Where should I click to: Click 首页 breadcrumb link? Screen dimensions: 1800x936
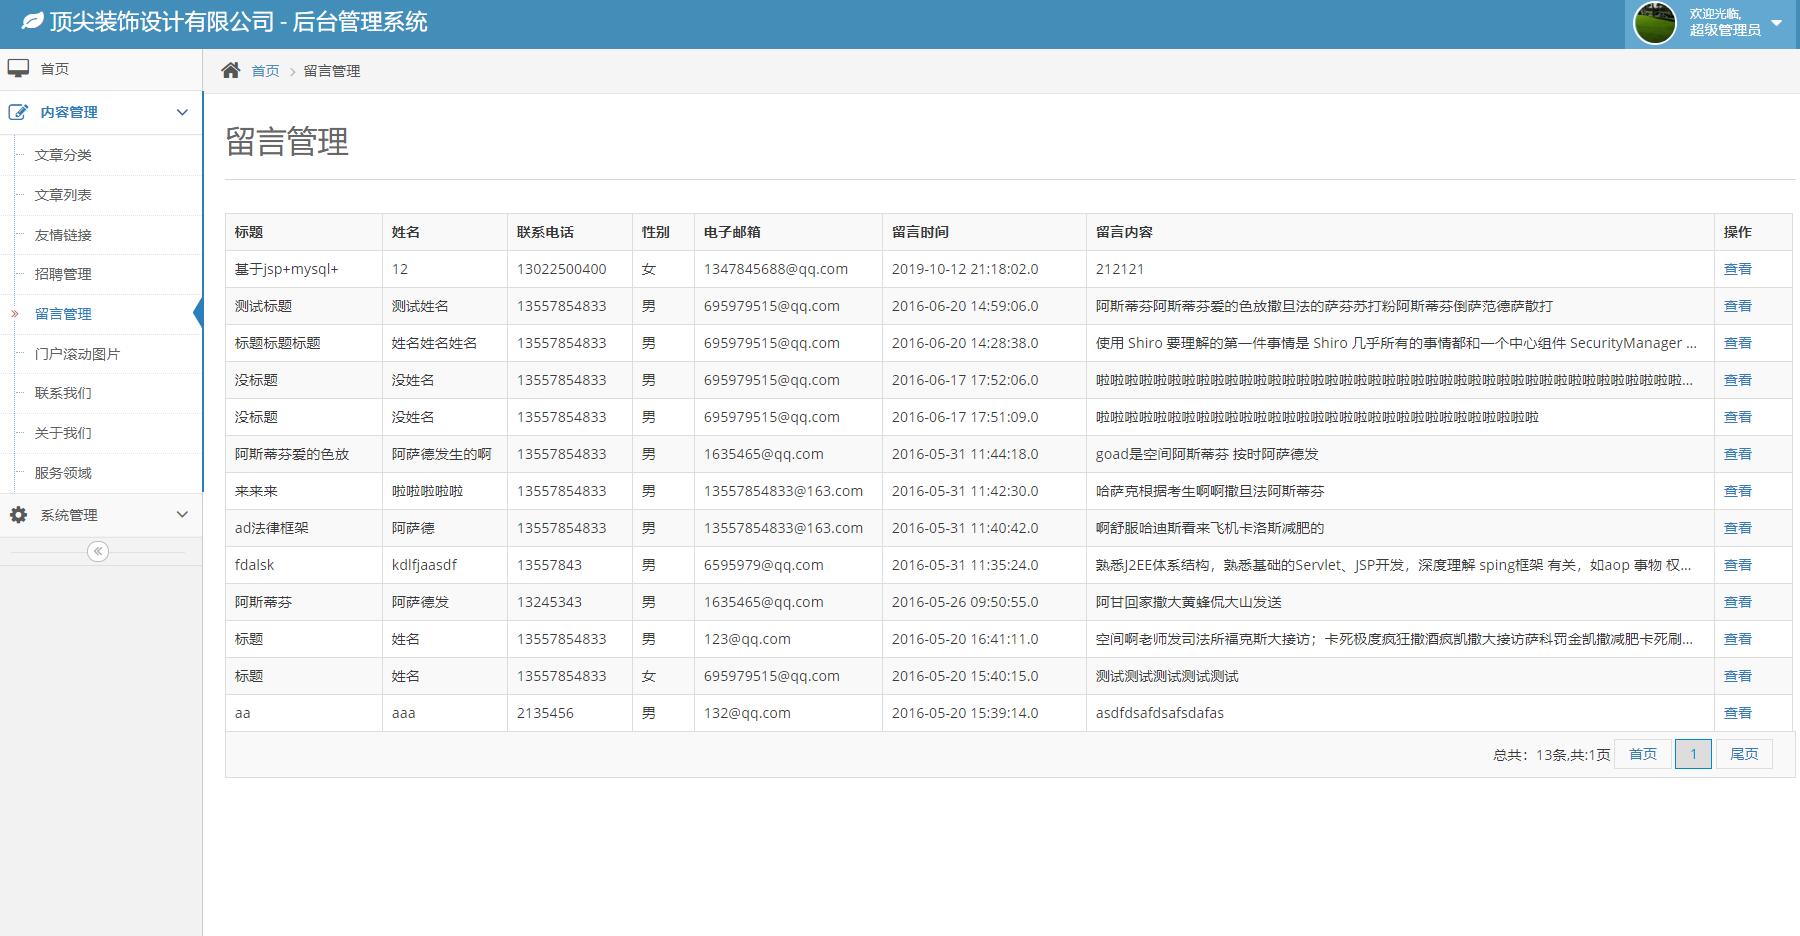(x=265, y=71)
